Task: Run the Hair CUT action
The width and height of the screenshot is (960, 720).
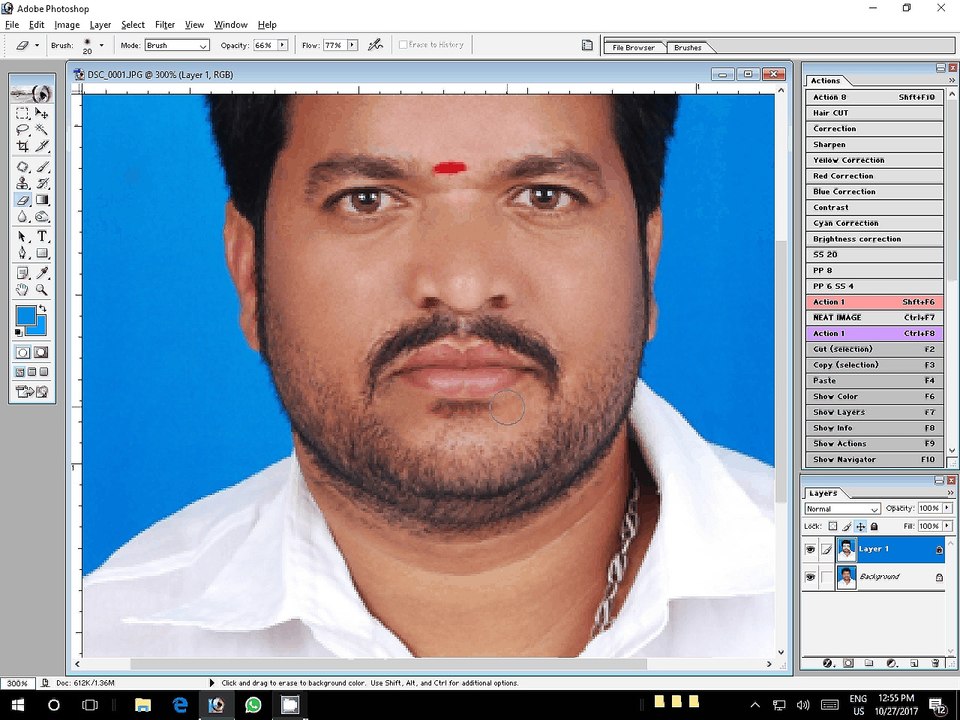Action: pyautogui.click(x=874, y=113)
